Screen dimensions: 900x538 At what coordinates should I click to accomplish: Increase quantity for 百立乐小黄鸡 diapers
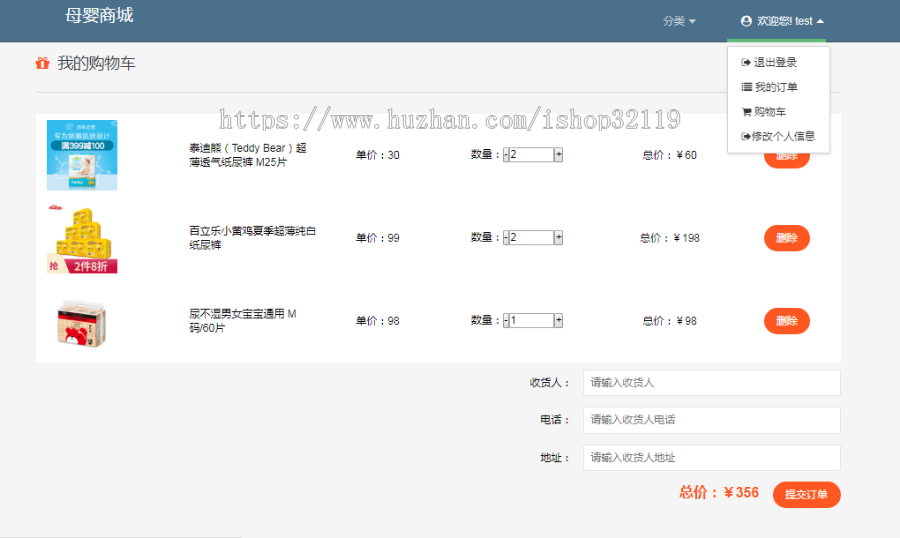(x=558, y=238)
